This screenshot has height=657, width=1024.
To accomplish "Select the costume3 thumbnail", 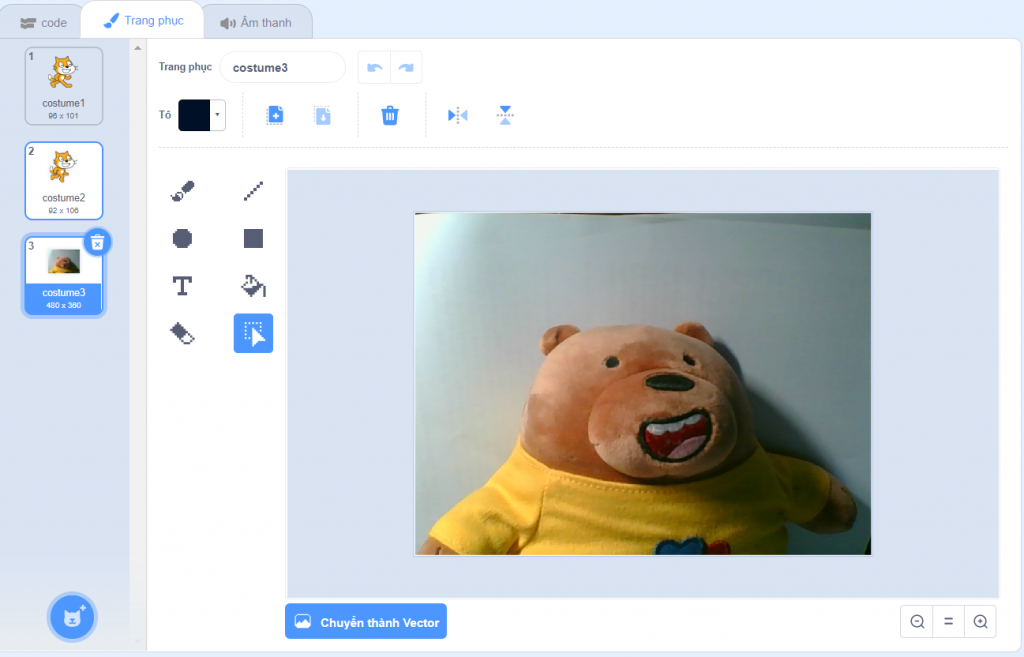I will [x=64, y=276].
